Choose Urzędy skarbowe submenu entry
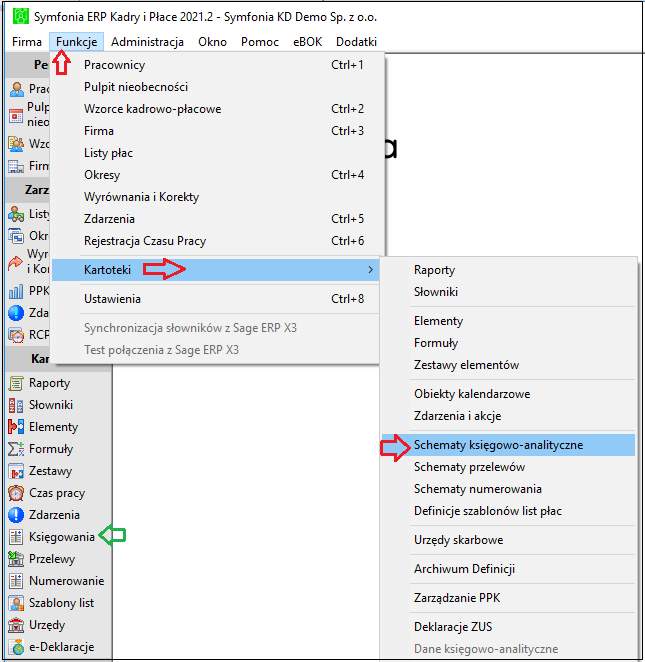 coord(508,540)
